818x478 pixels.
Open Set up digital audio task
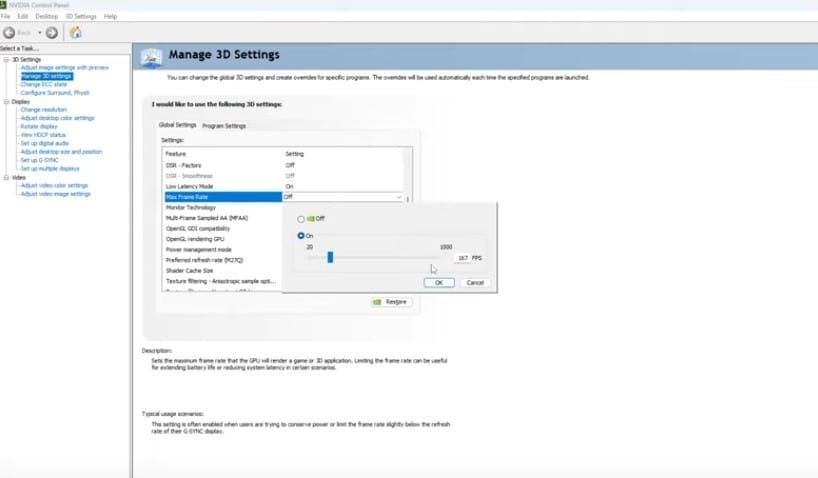click(45, 143)
